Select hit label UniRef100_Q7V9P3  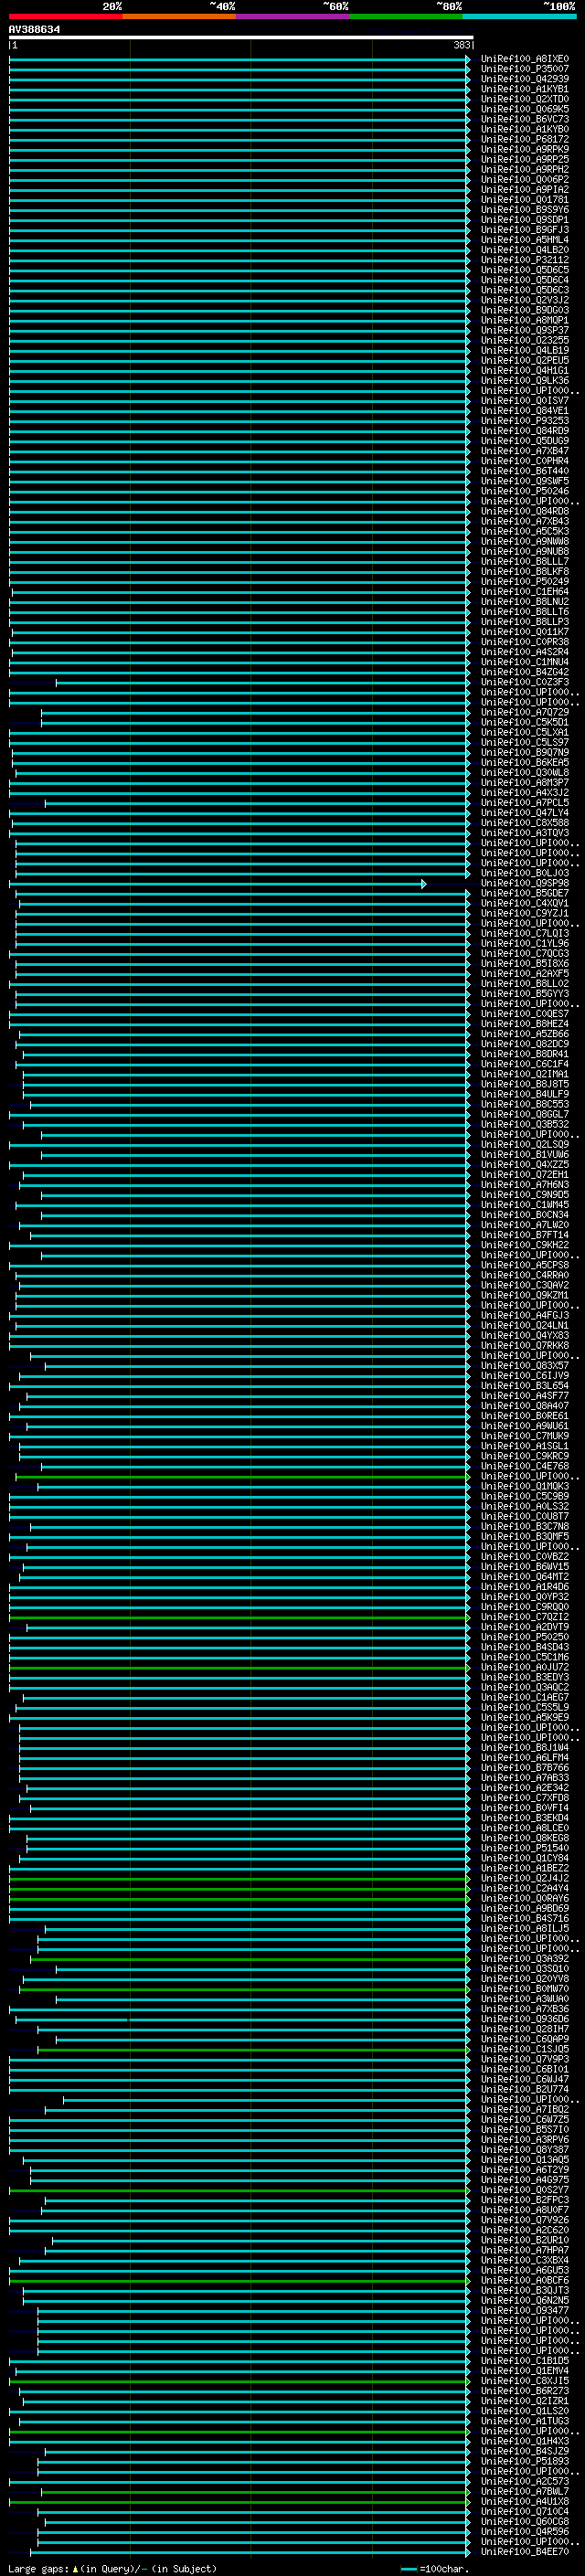click(x=525, y=2059)
